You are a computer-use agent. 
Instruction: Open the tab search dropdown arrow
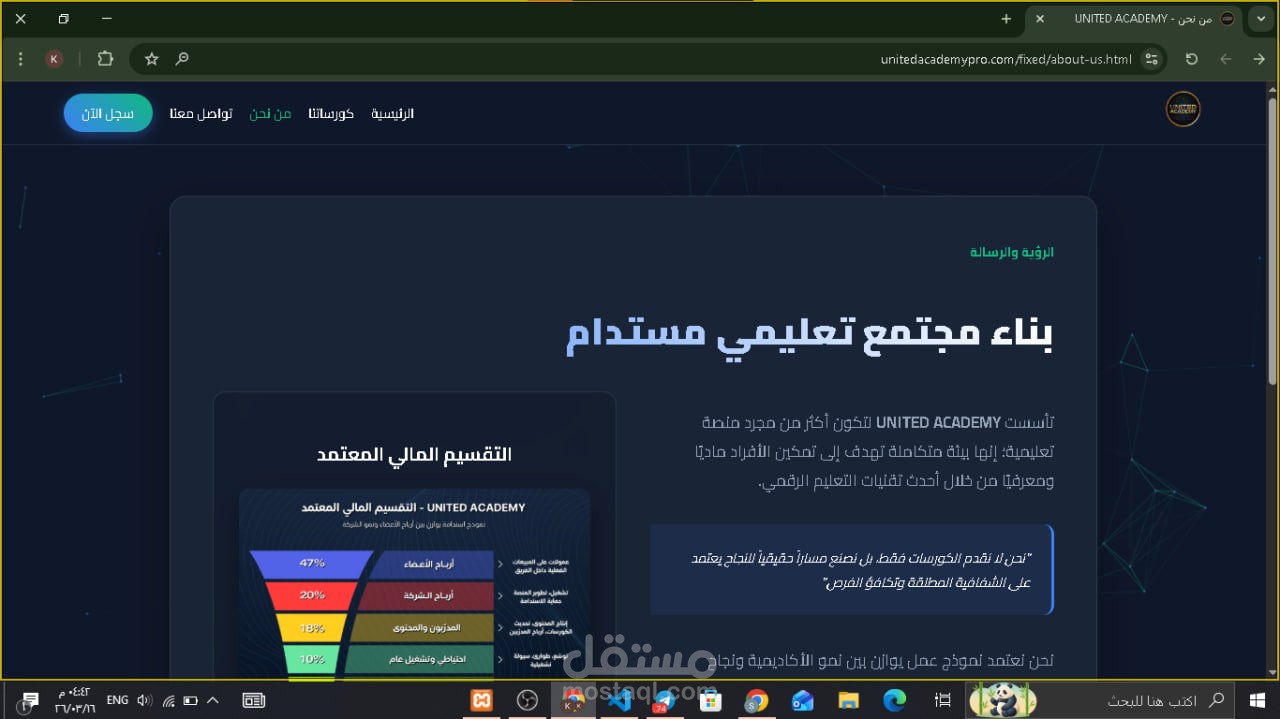pyautogui.click(x=1259, y=19)
